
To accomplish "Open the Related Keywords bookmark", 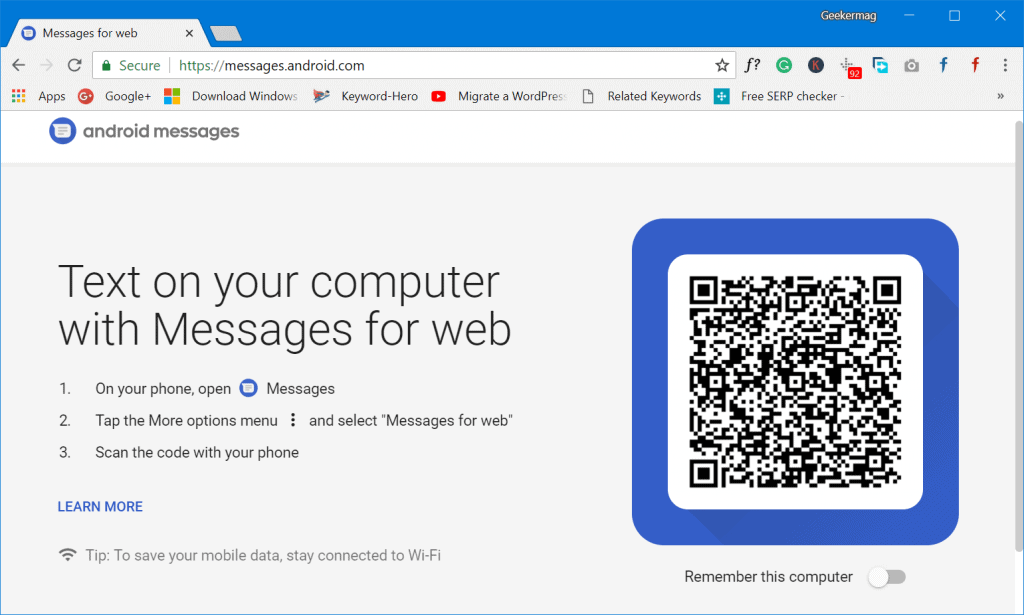I will [642, 96].
